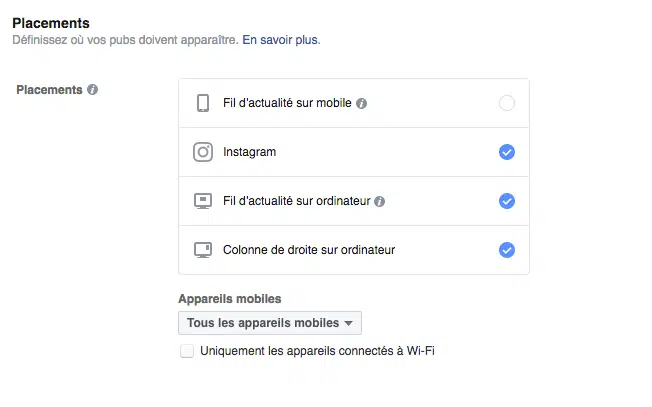Click the desktop news feed monitor icon
This screenshot has height=407, width=652.
click(203, 201)
